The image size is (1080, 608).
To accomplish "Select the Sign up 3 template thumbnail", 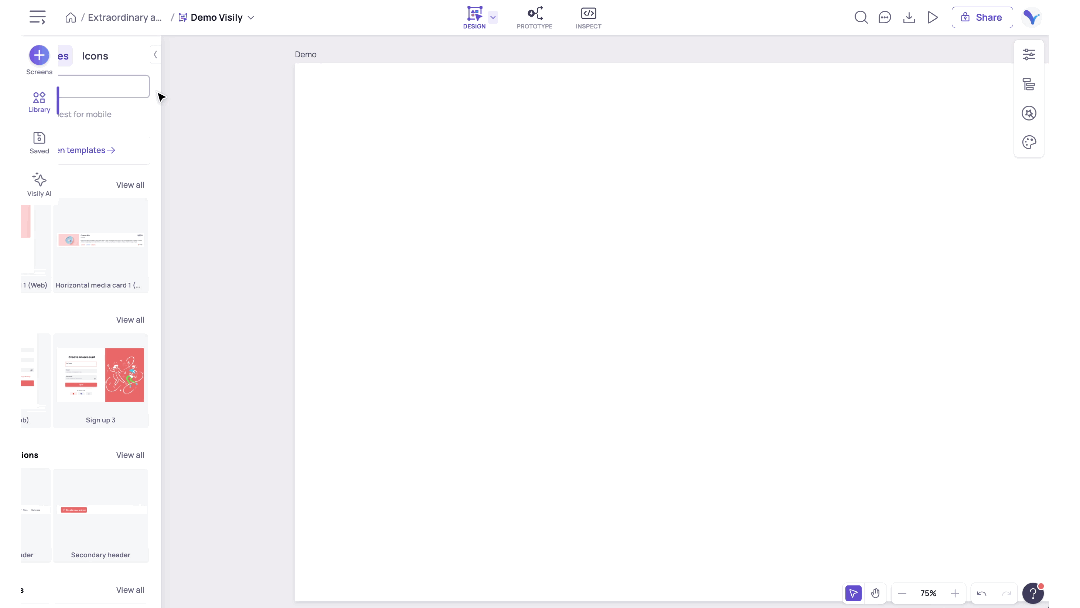I will pos(100,376).
